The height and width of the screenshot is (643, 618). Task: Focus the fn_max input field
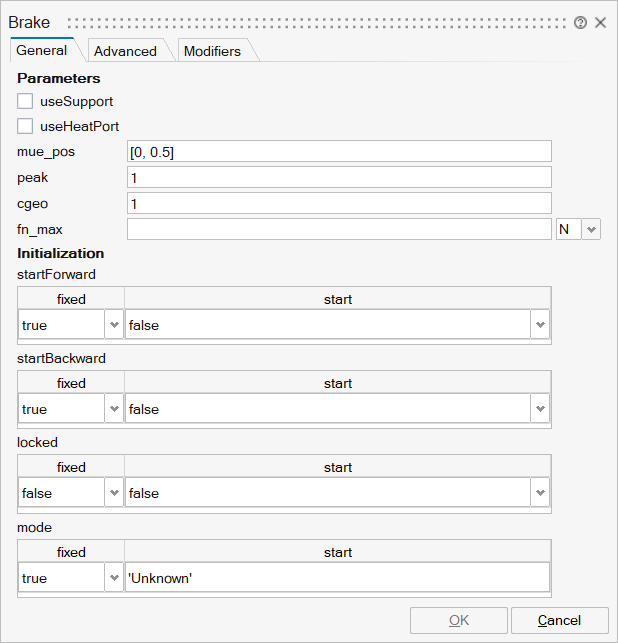pos(339,229)
